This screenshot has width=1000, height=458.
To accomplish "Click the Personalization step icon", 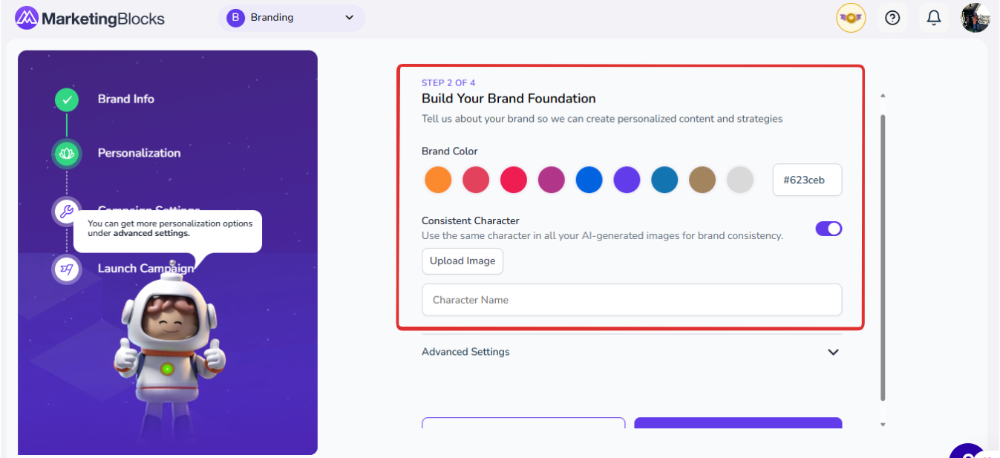I will point(66,153).
